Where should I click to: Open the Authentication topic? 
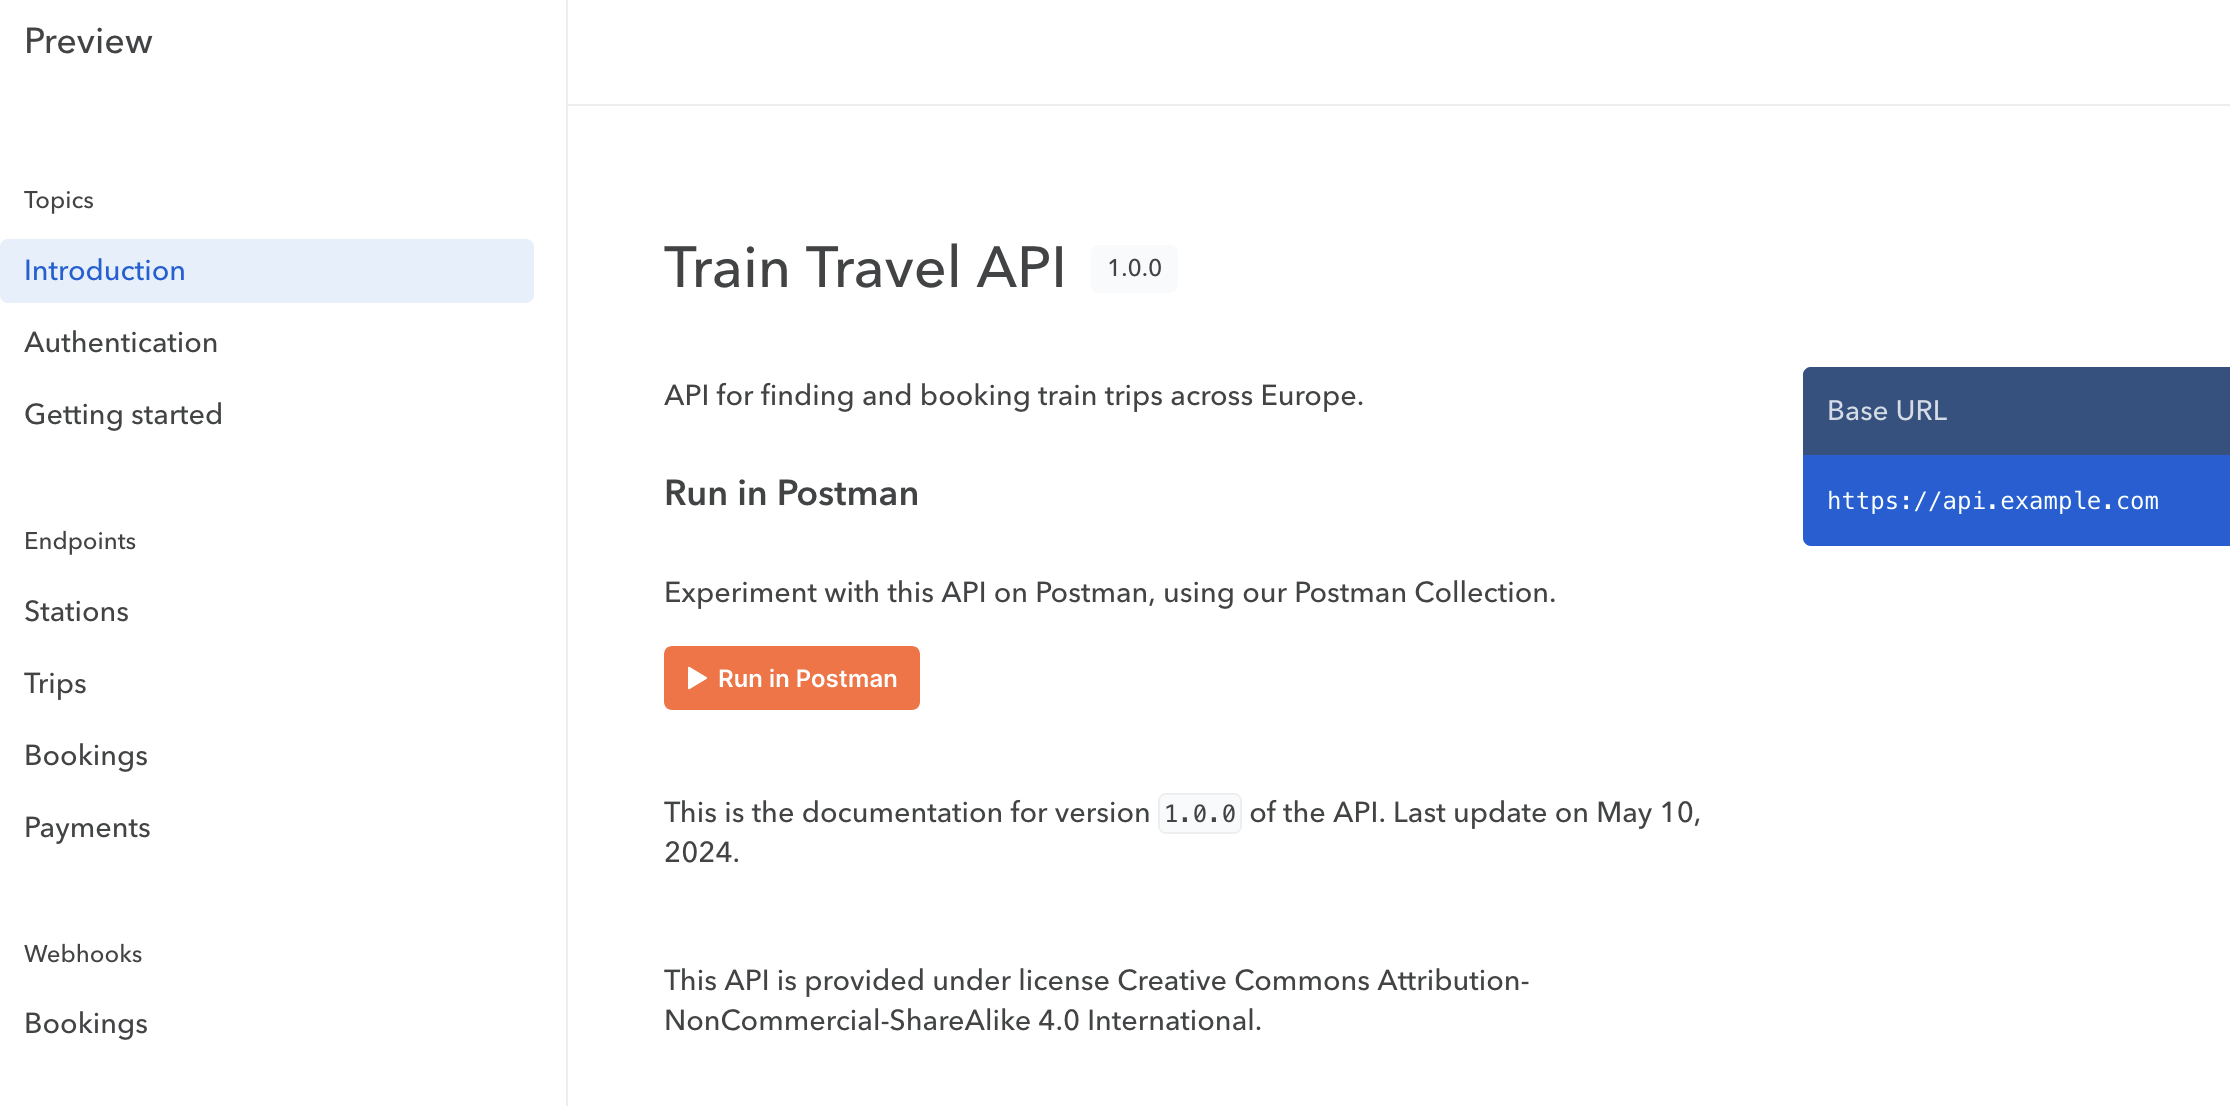pyautogui.click(x=121, y=342)
